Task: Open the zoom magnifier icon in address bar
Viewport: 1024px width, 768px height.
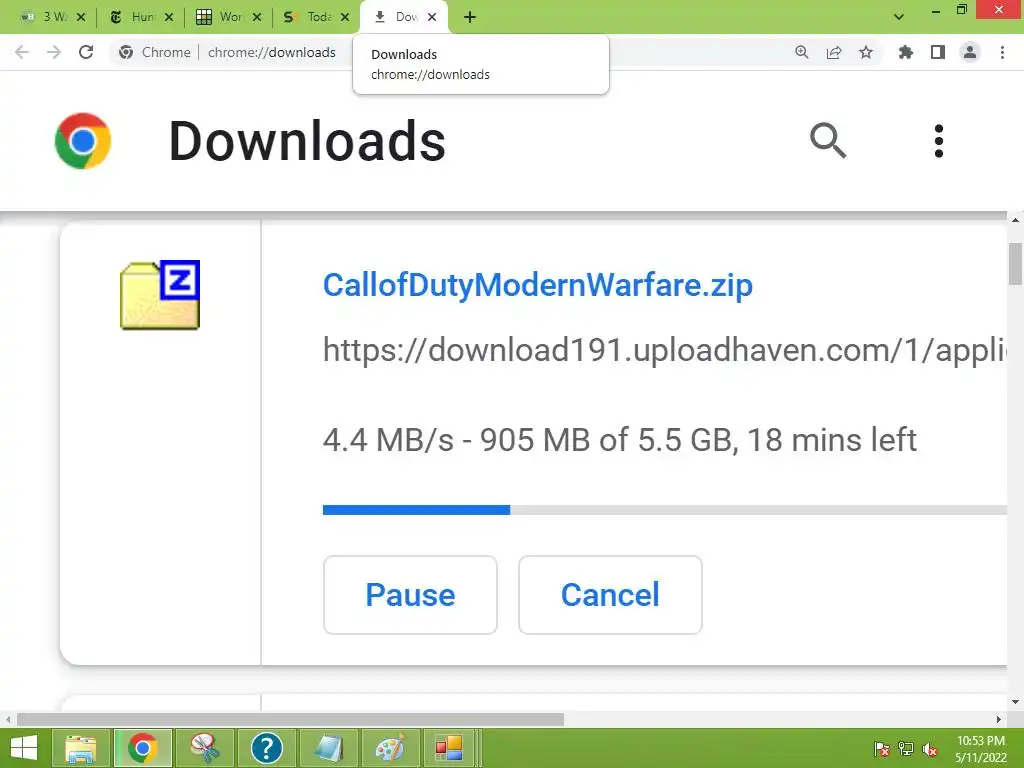Action: point(801,52)
